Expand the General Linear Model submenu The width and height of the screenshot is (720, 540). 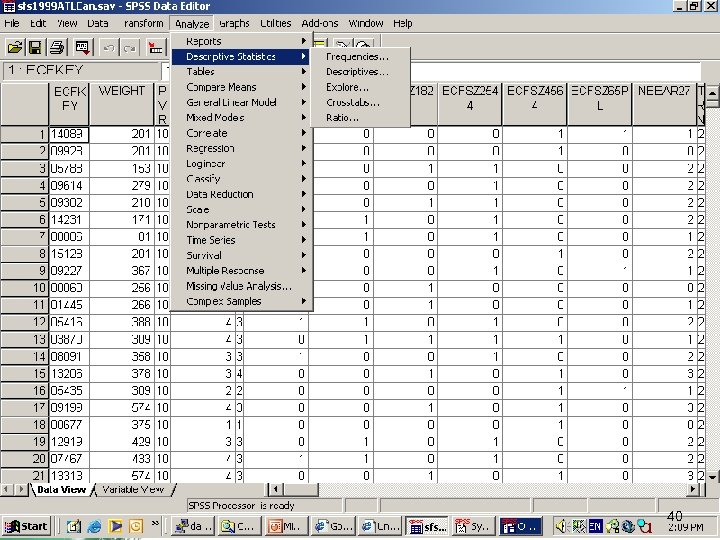[242, 102]
